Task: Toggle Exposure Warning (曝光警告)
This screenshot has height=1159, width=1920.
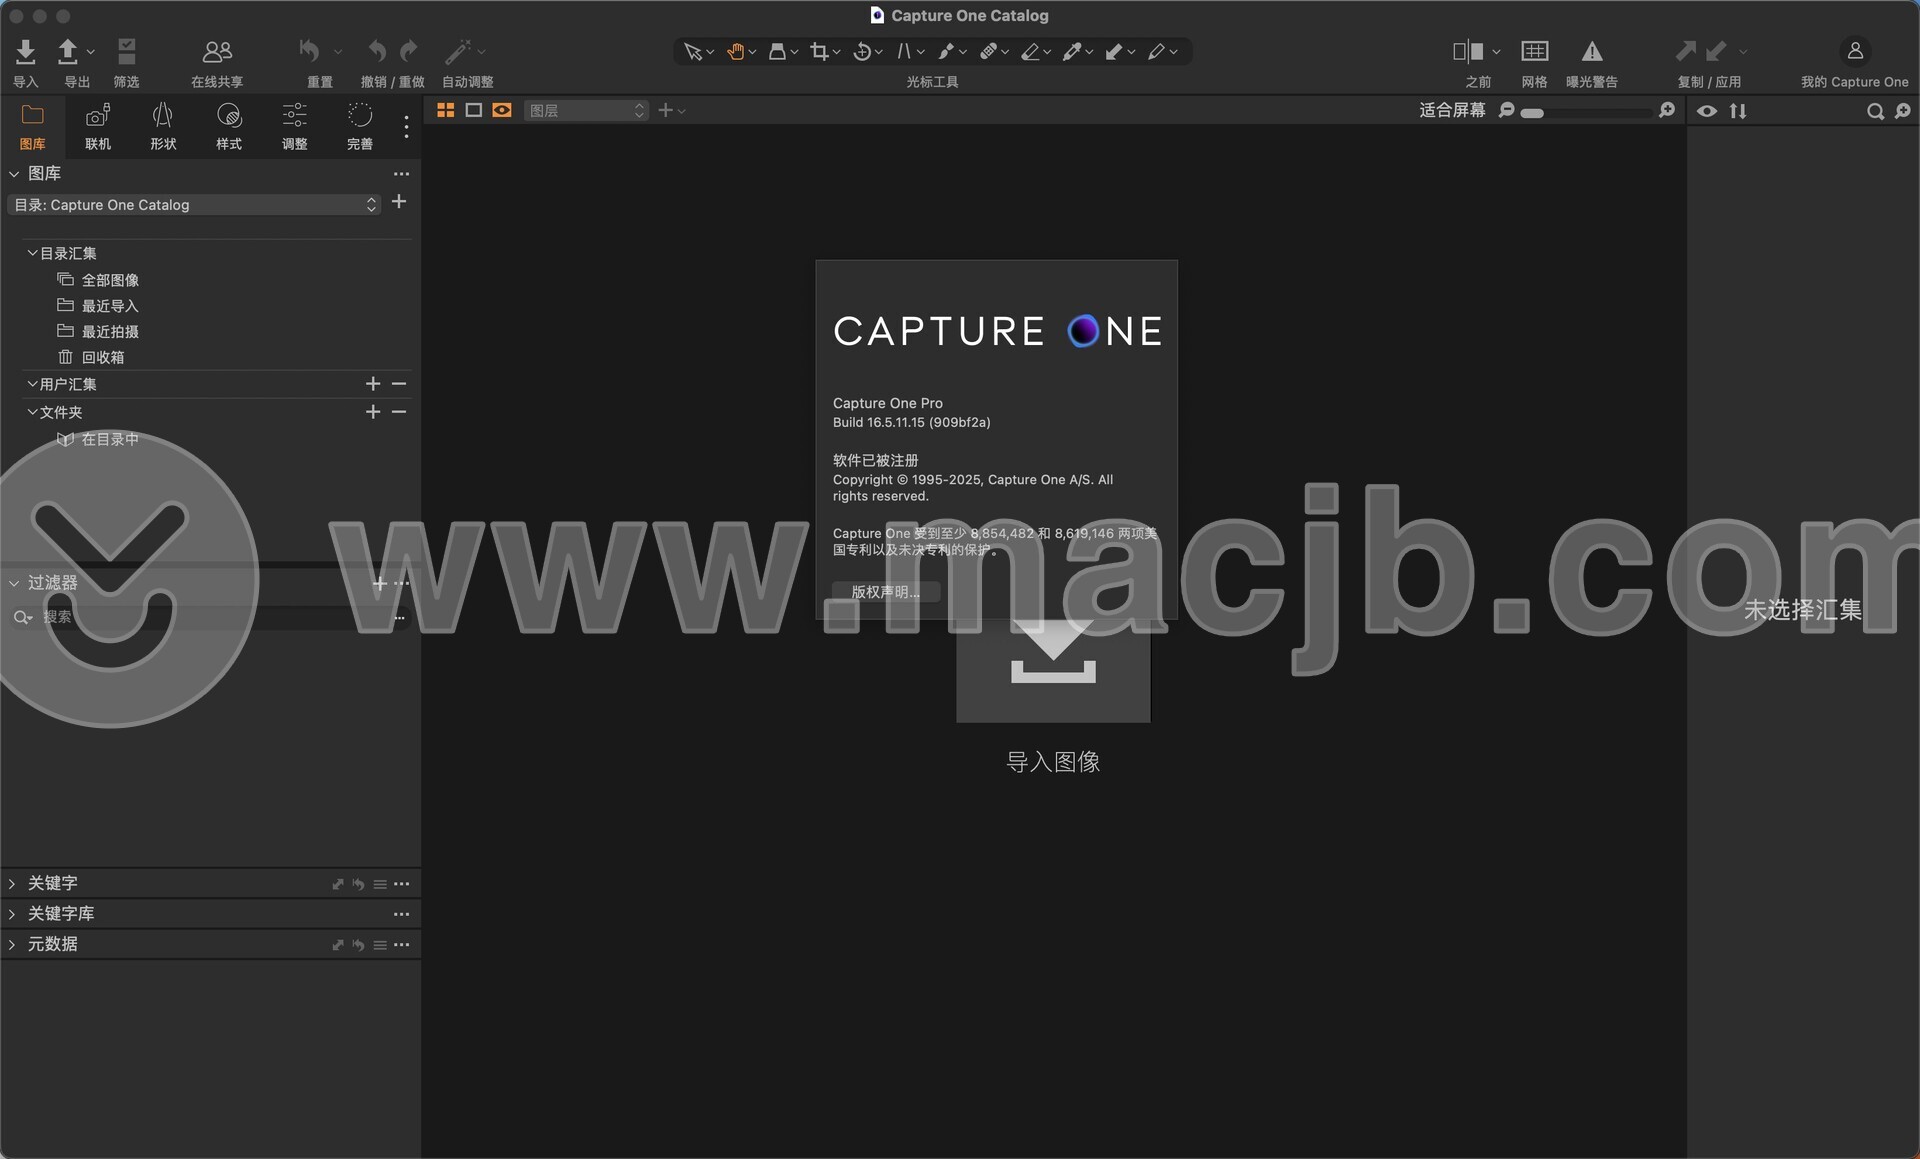Action: coord(1592,51)
